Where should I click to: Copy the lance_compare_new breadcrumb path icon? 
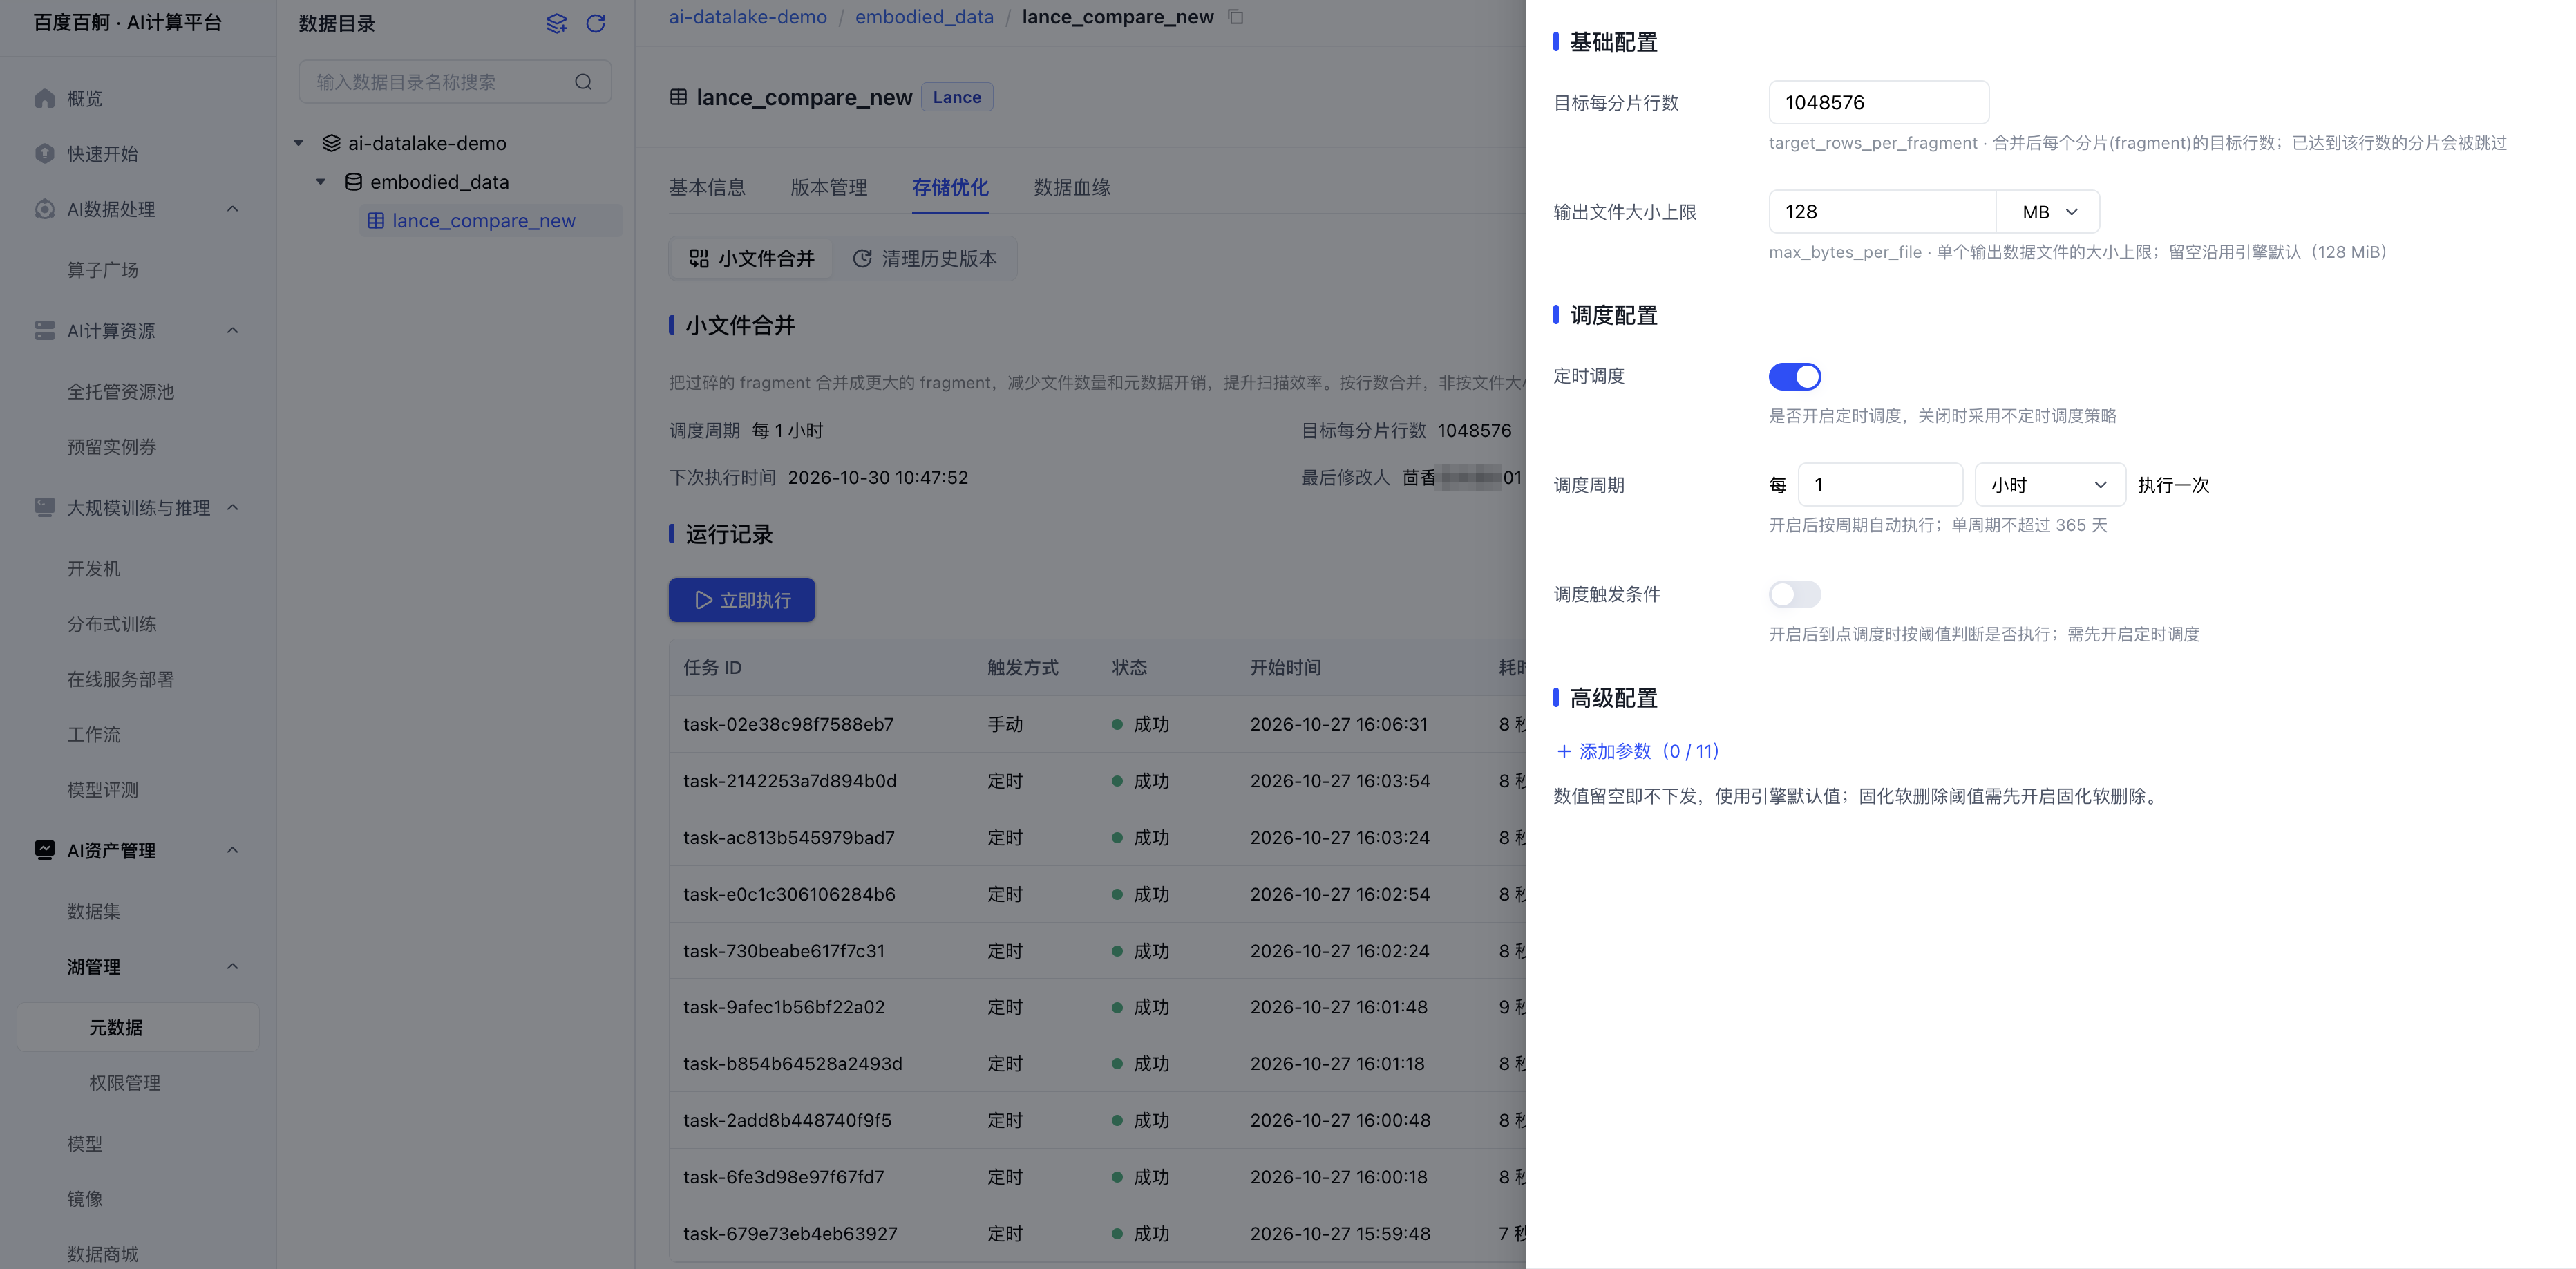(x=1236, y=17)
